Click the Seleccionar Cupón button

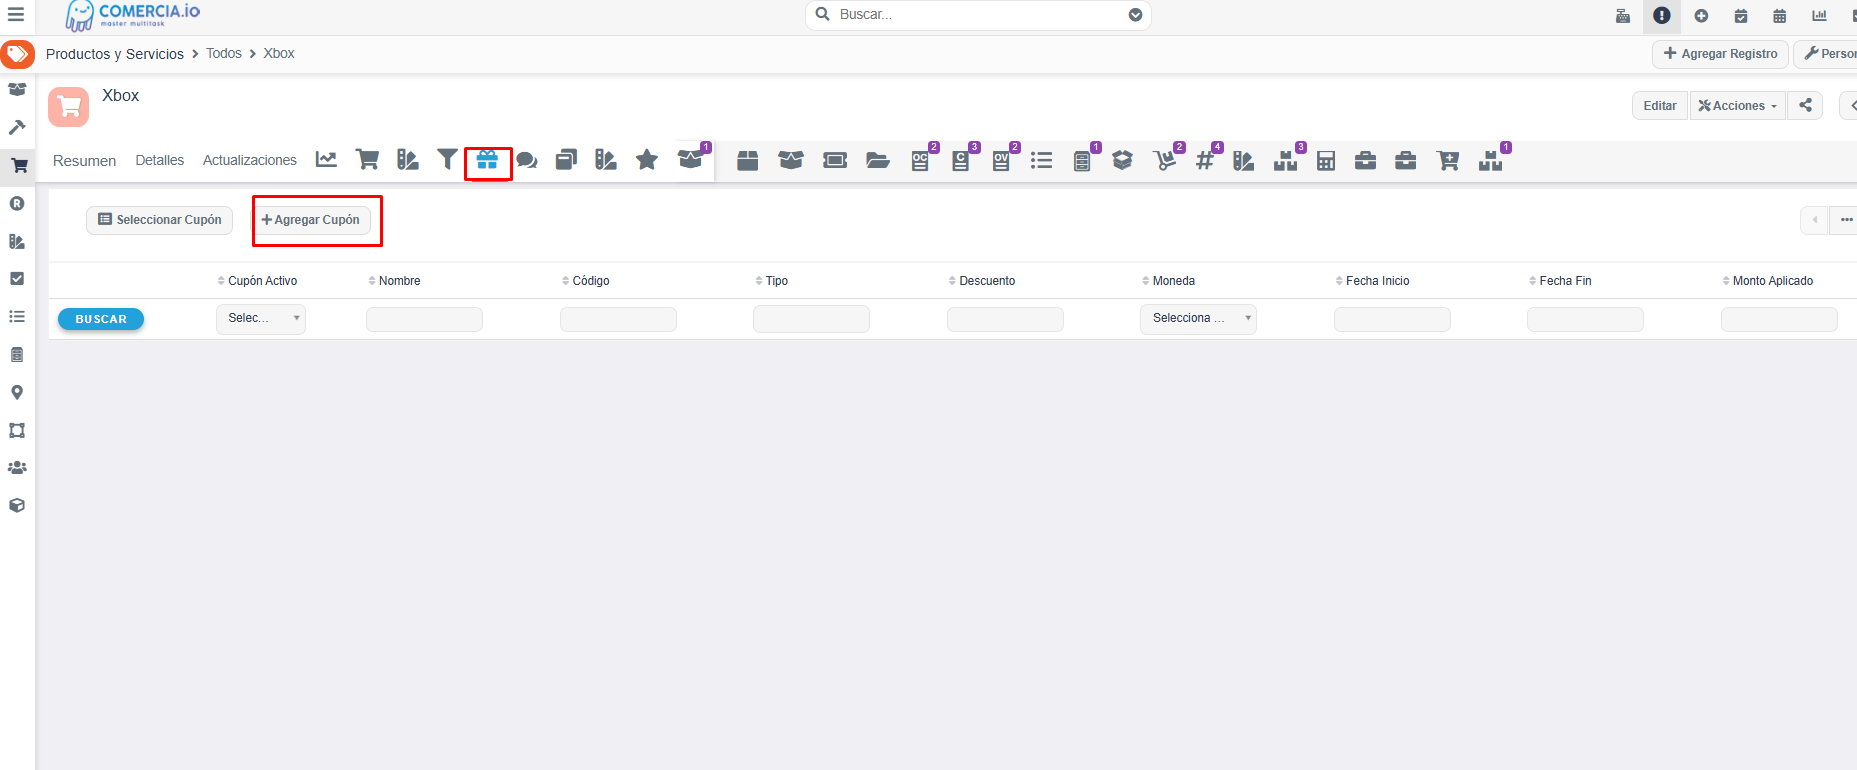tap(160, 220)
